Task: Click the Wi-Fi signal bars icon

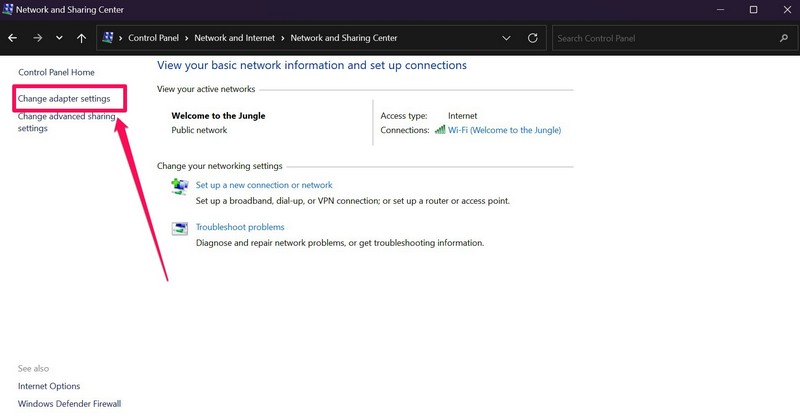Action: point(440,130)
